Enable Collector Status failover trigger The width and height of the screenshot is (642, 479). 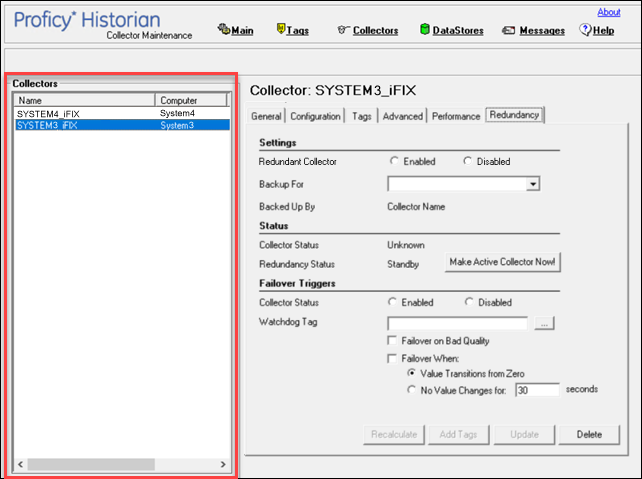point(392,302)
